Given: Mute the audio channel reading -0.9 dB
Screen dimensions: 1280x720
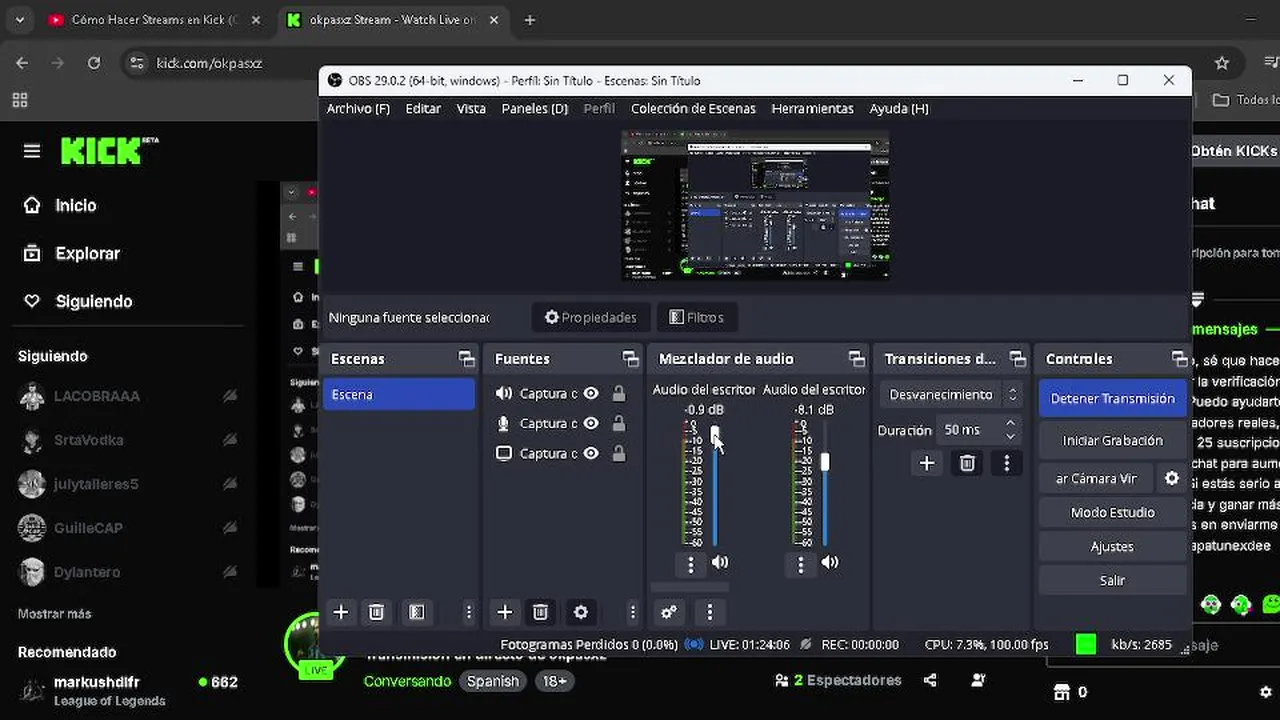Looking at the screenshot, I should (x=720, y=563).
